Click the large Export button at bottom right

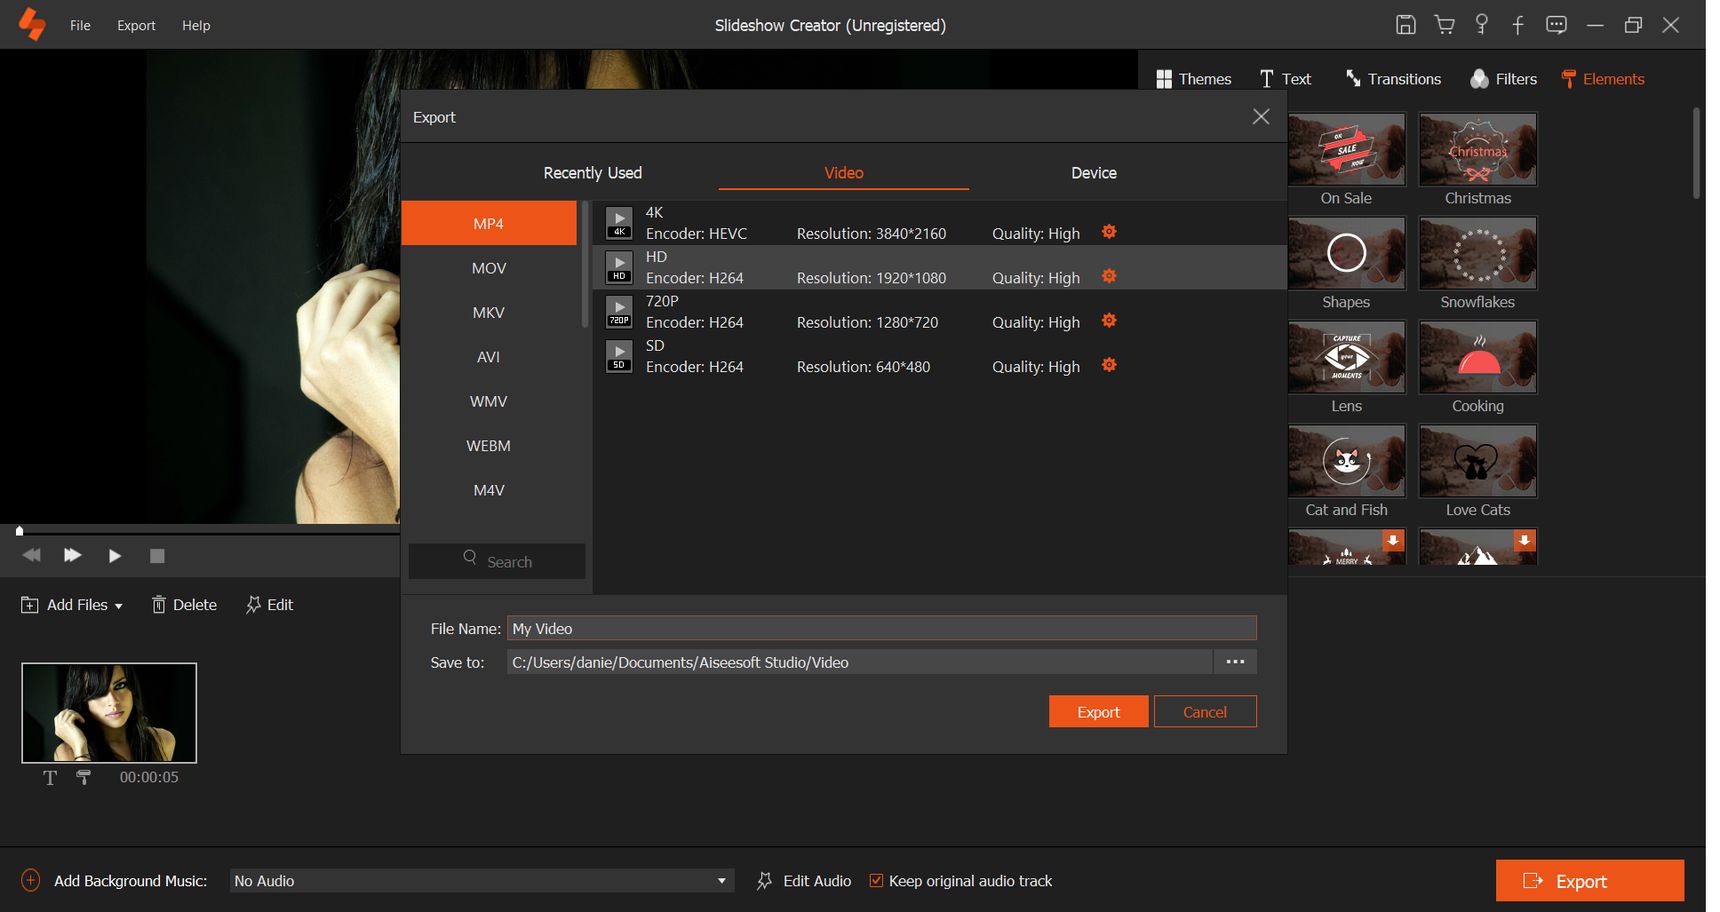pos(1590,881)
